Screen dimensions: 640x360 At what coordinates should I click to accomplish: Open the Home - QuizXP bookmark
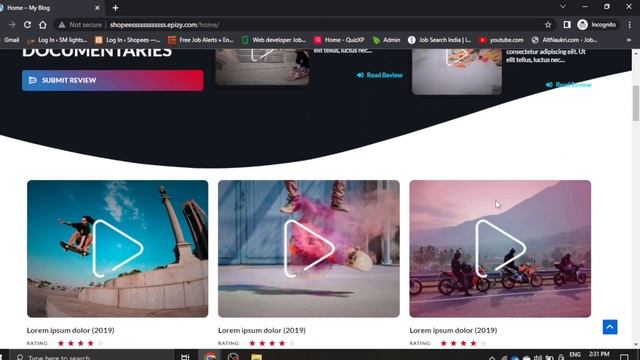(x=339, y=40)
